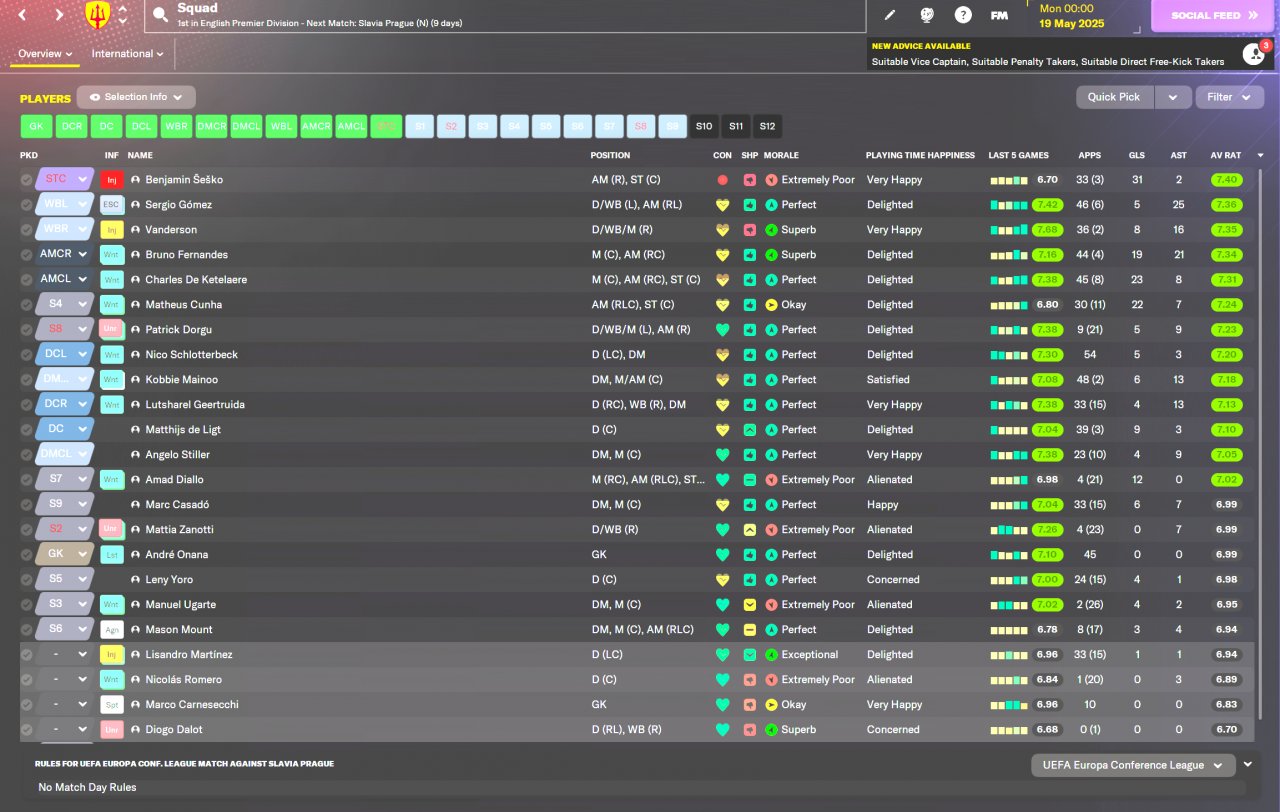The width and height of the screenshot is (1280, 812).
Task: Open the STC picked-position dropdown for Šeško
Action: (x=64, y=180)
